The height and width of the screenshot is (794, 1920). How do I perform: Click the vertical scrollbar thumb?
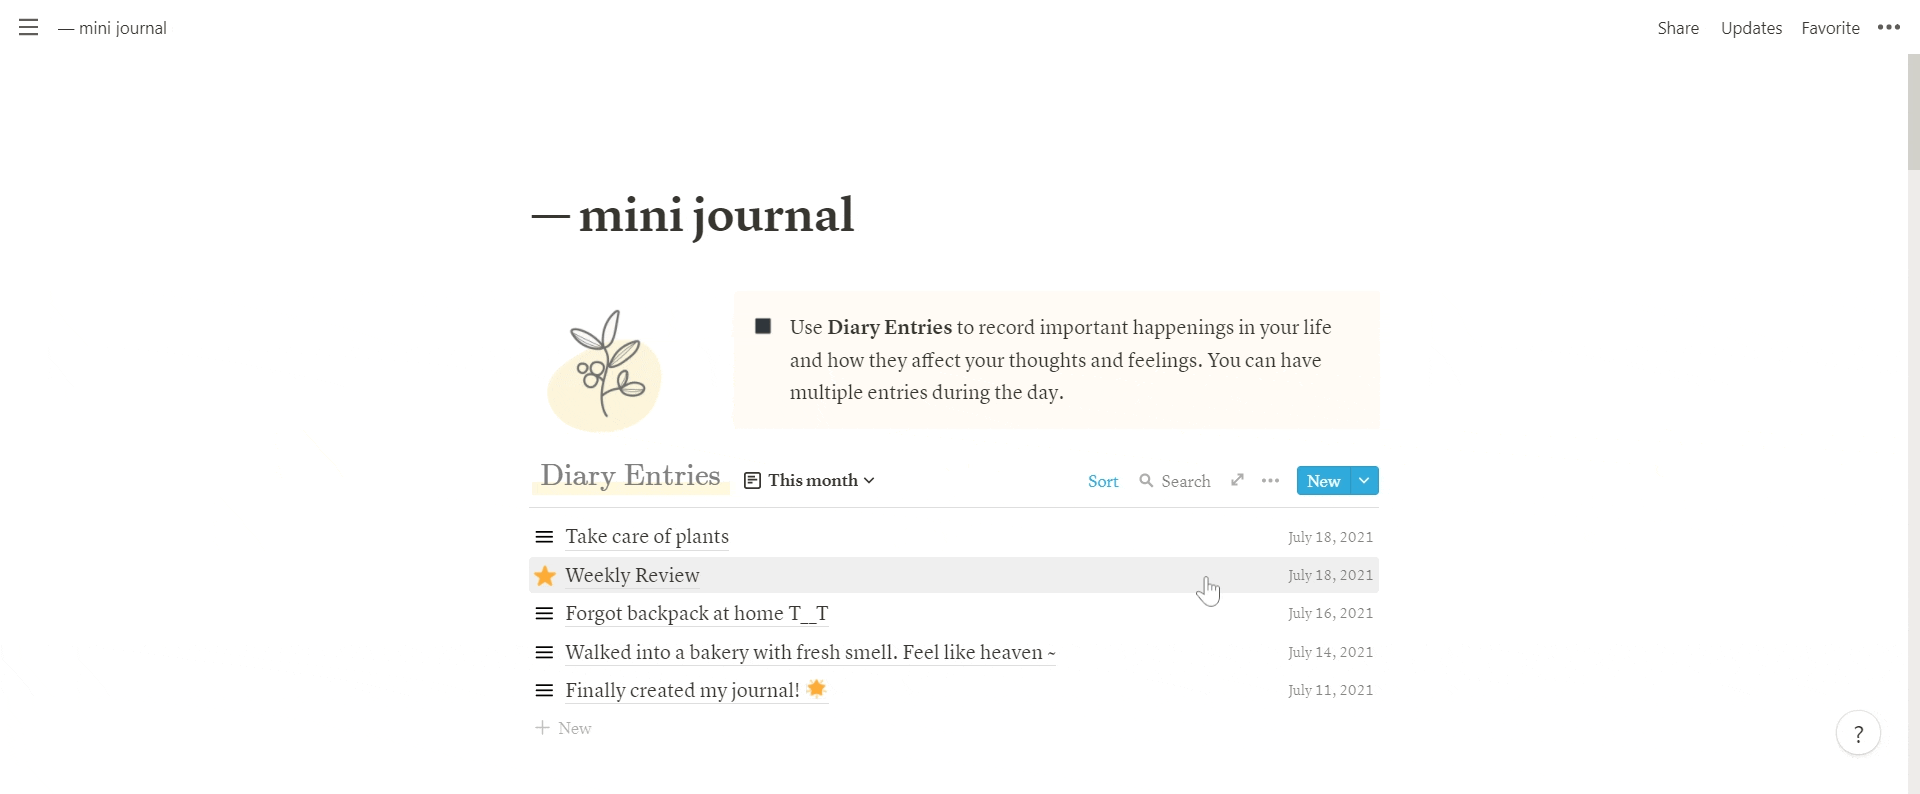(1913, 112)
